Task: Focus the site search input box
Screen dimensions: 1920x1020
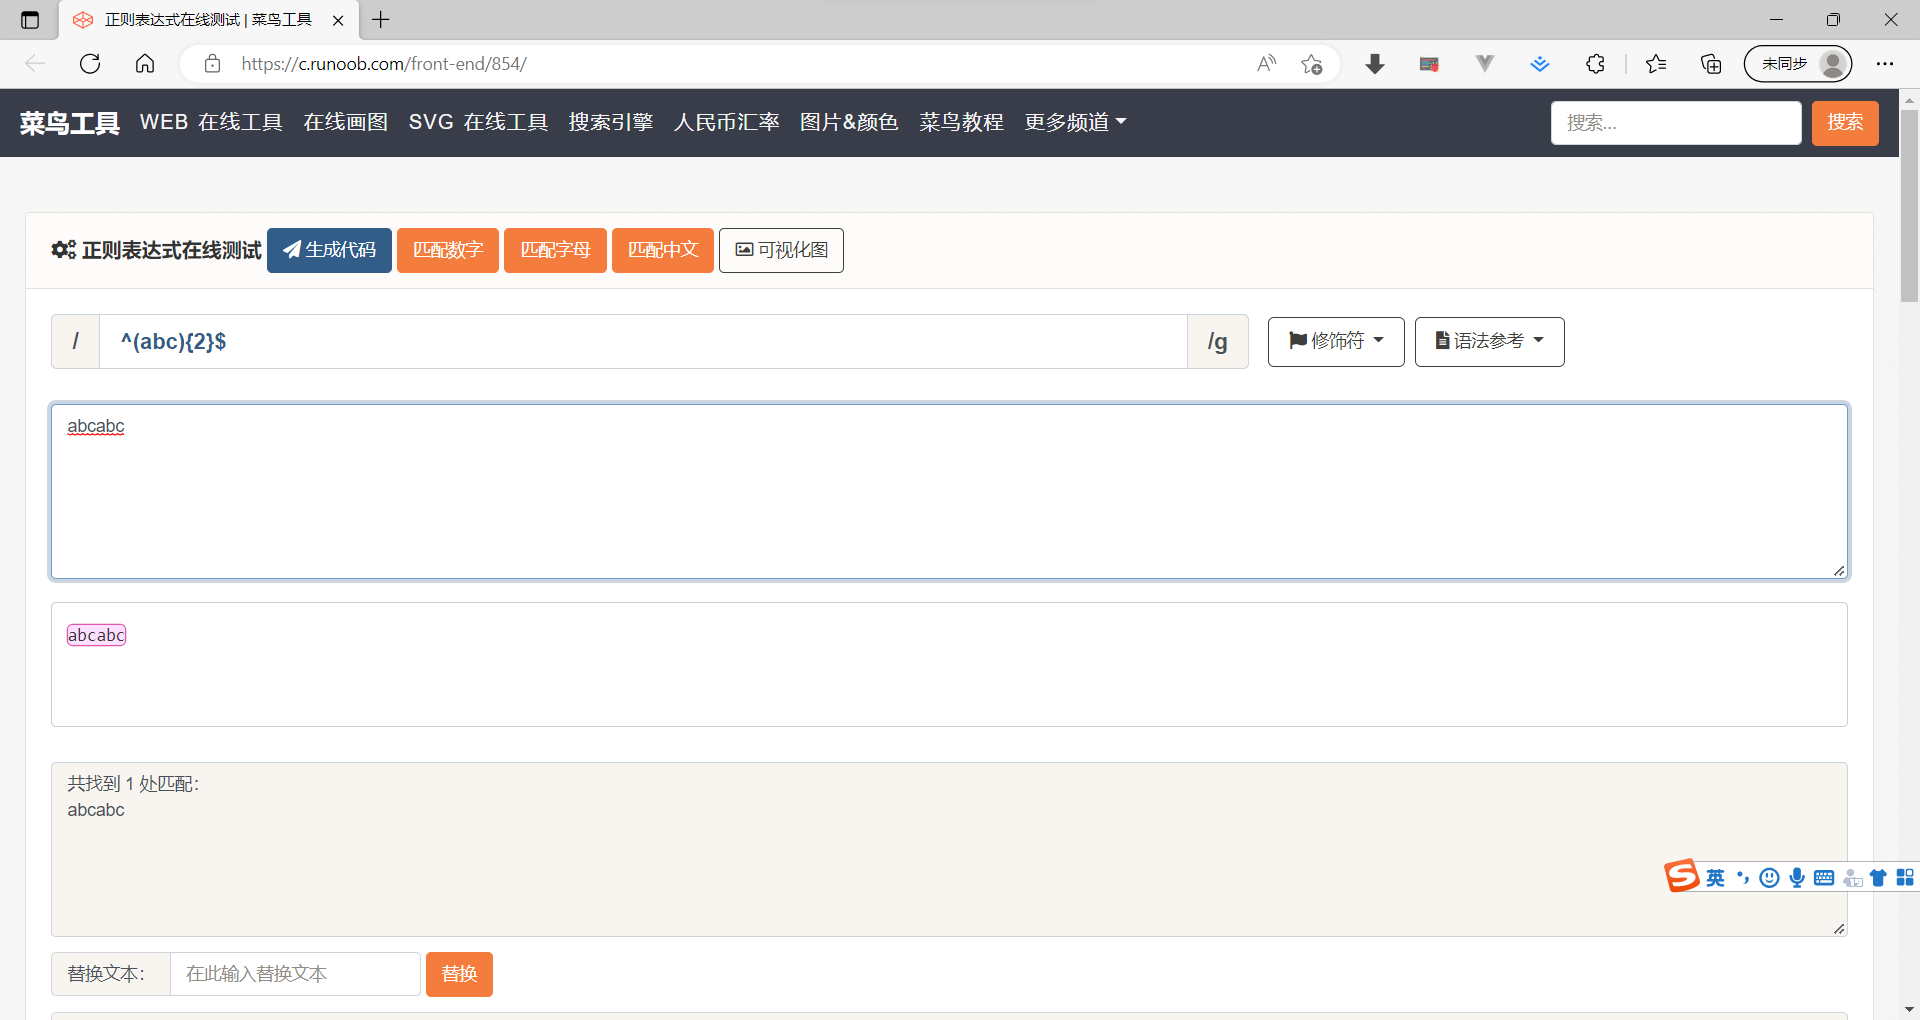Action: point(1676,122)
